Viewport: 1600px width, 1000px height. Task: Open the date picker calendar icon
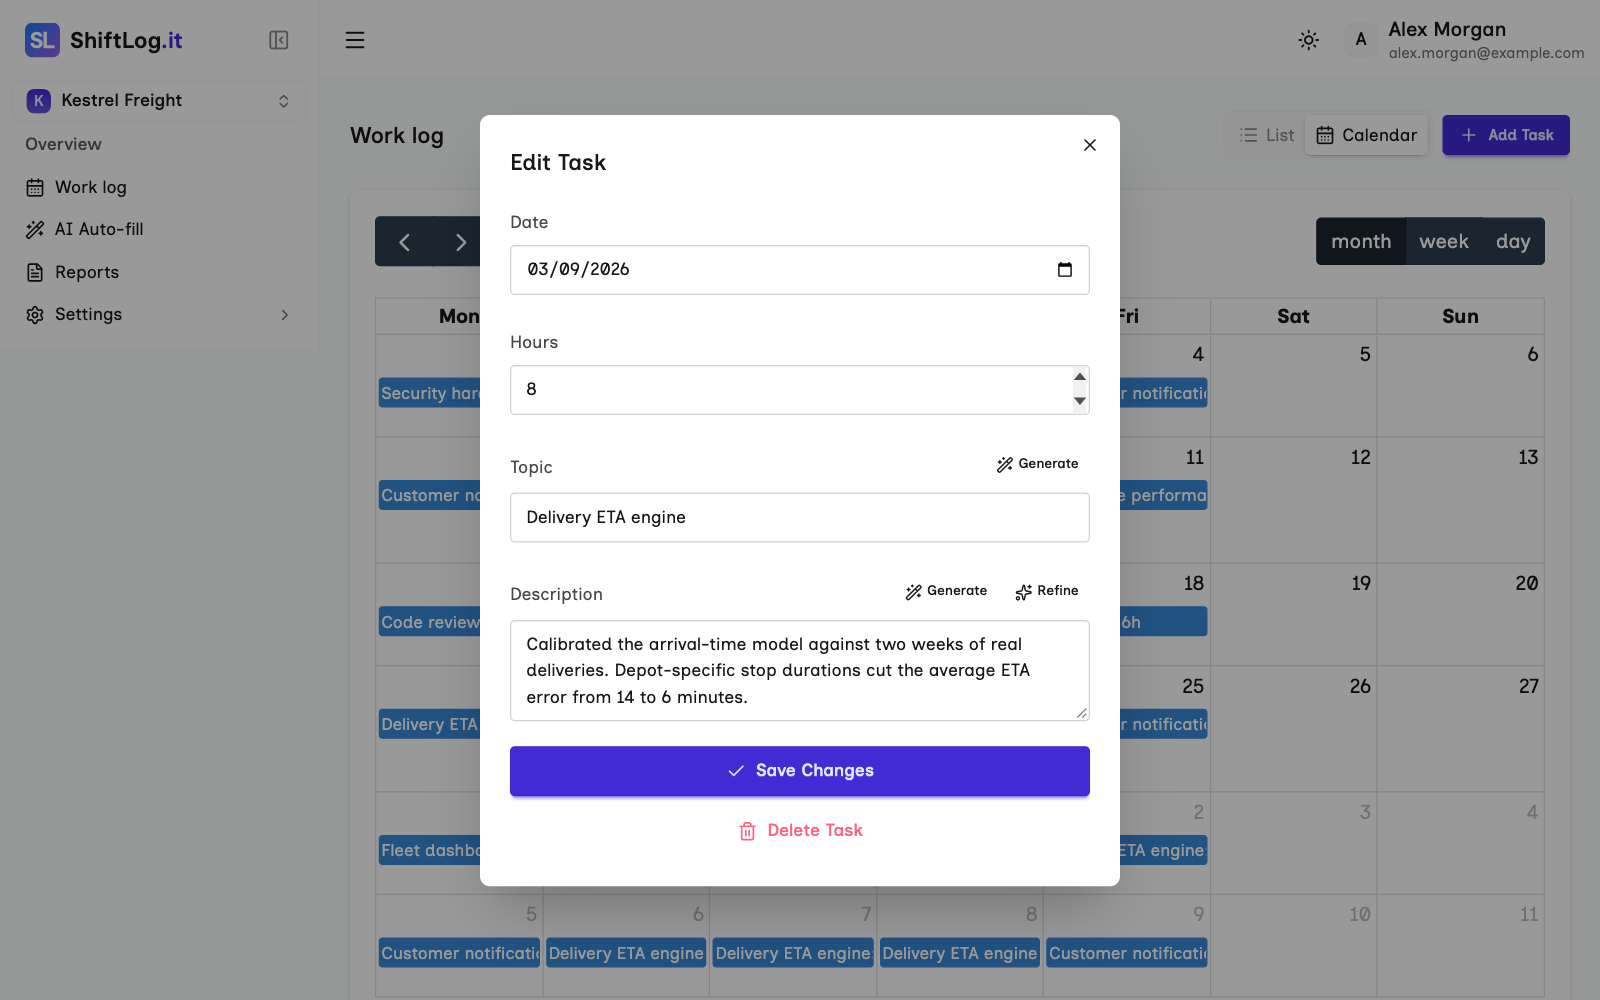pos(1065,269)
